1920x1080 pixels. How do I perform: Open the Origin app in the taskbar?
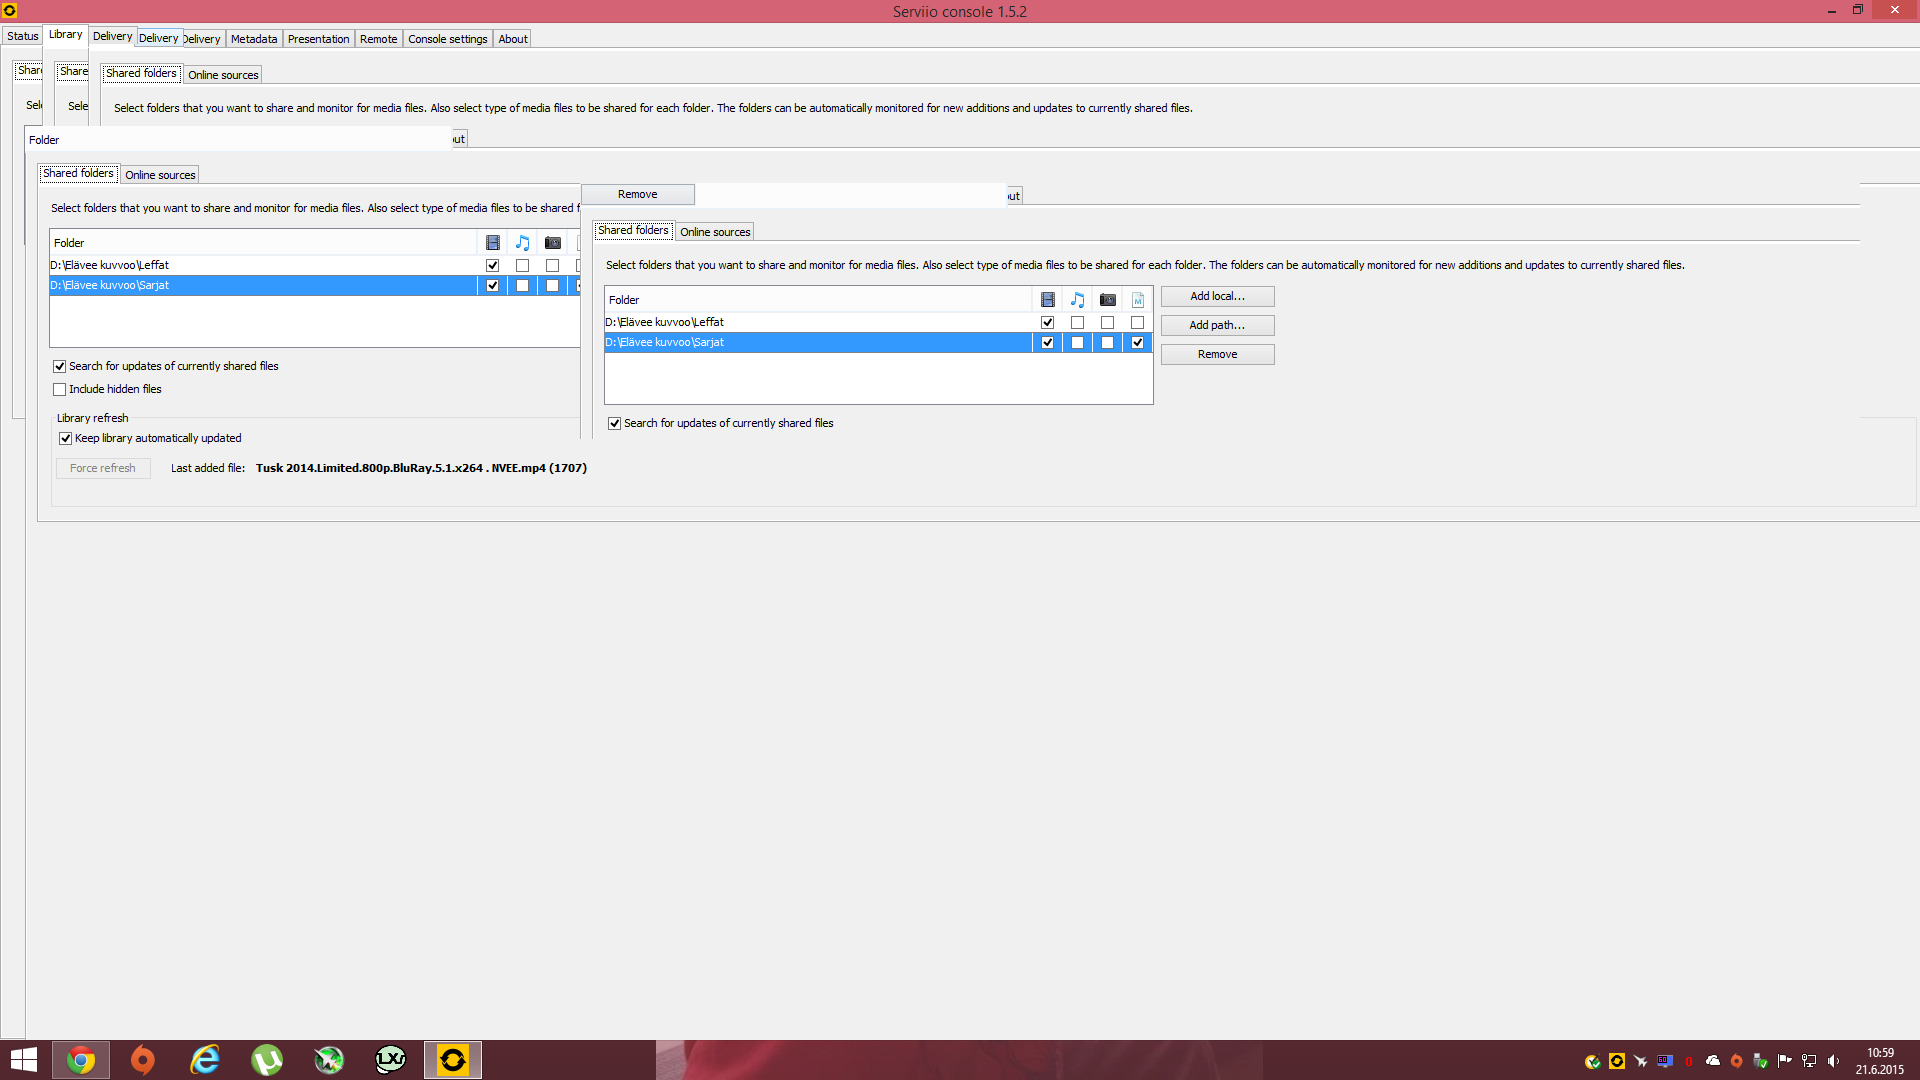click(x=143, y=1060)
